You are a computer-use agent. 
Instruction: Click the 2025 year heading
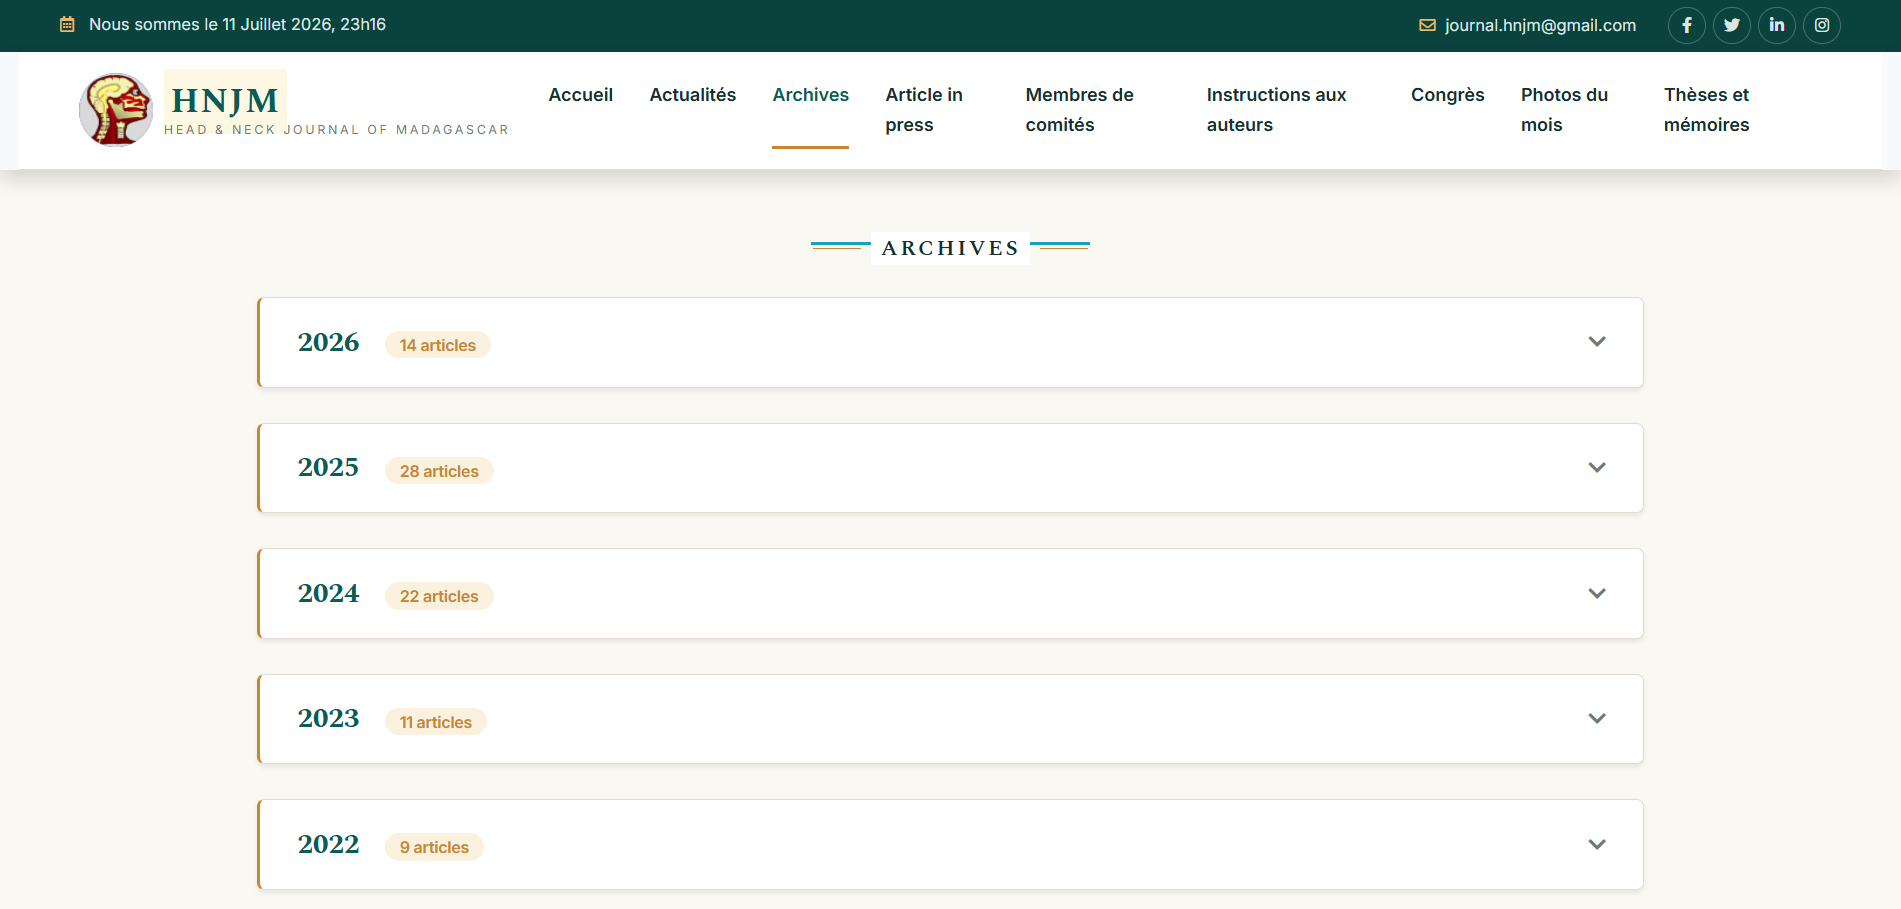[328, 467]
